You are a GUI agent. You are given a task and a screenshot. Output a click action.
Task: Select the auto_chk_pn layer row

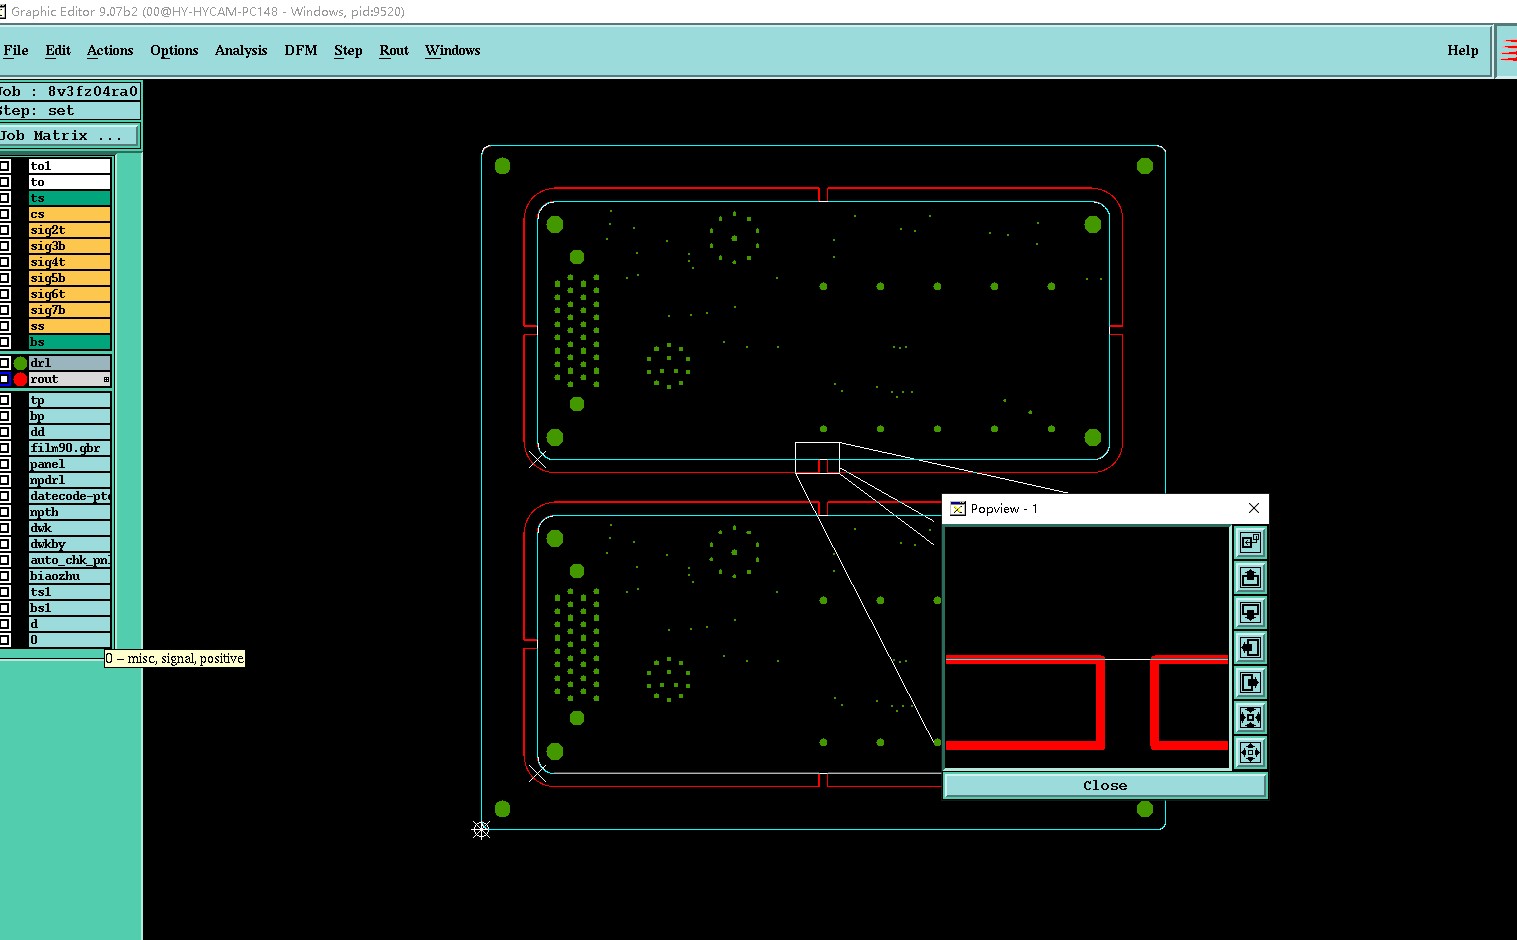pos(69,560)
